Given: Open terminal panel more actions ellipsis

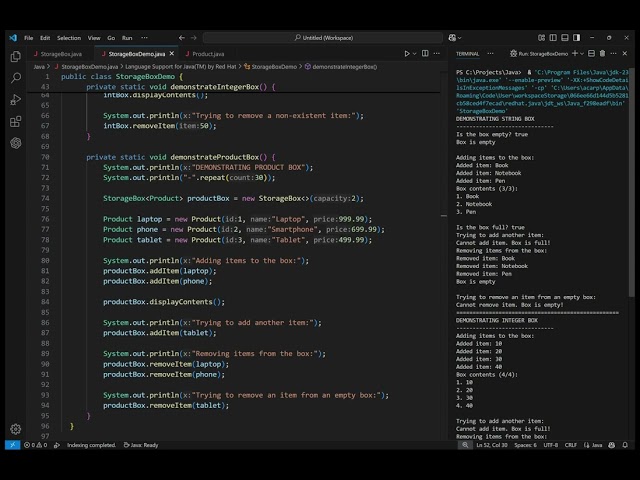Looking at the screenshot, I should (613, 53).
